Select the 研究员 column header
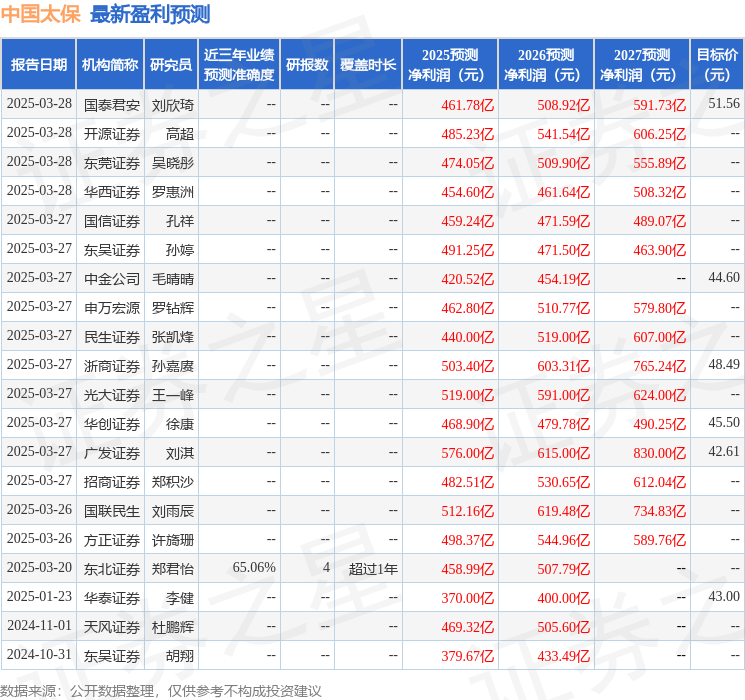Screen dimensions: 745x700 click(x=171, y=65)
